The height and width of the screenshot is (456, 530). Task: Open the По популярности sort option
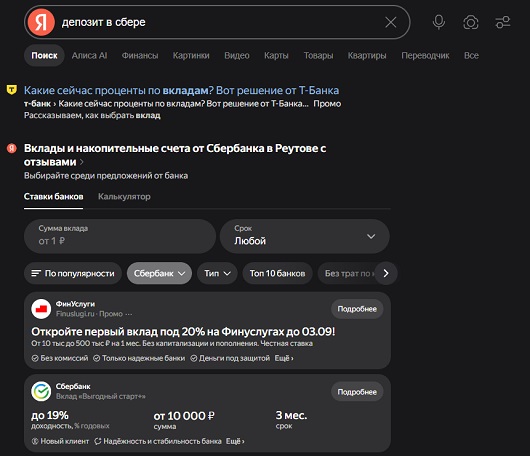(x=73, y=273)
